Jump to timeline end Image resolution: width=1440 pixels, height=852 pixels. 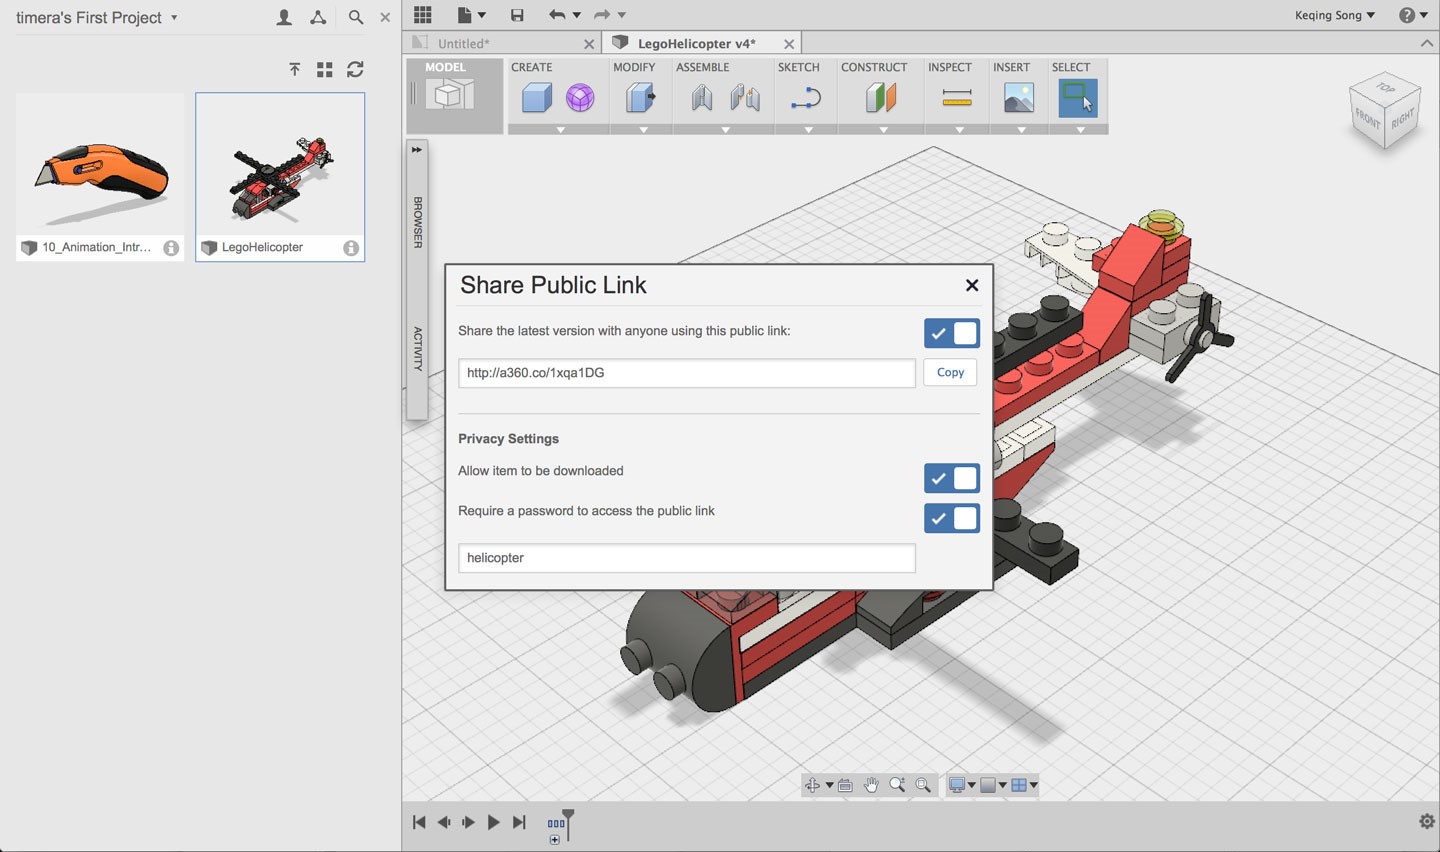coord(519,822)
